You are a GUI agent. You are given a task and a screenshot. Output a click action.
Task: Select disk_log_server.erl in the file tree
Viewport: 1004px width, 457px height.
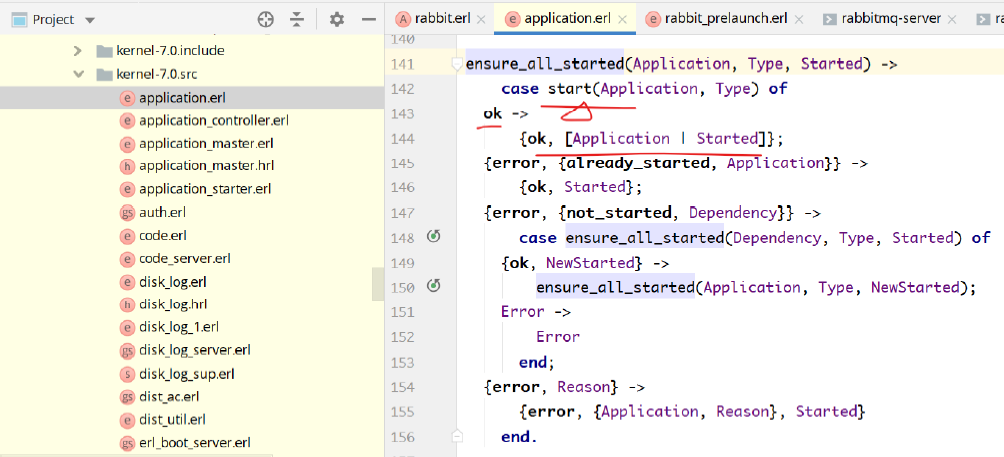pos(194,350)
